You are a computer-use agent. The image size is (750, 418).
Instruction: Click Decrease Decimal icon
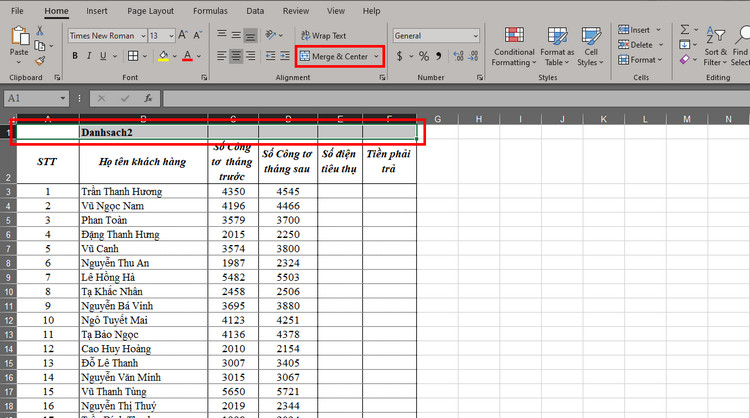474,56
